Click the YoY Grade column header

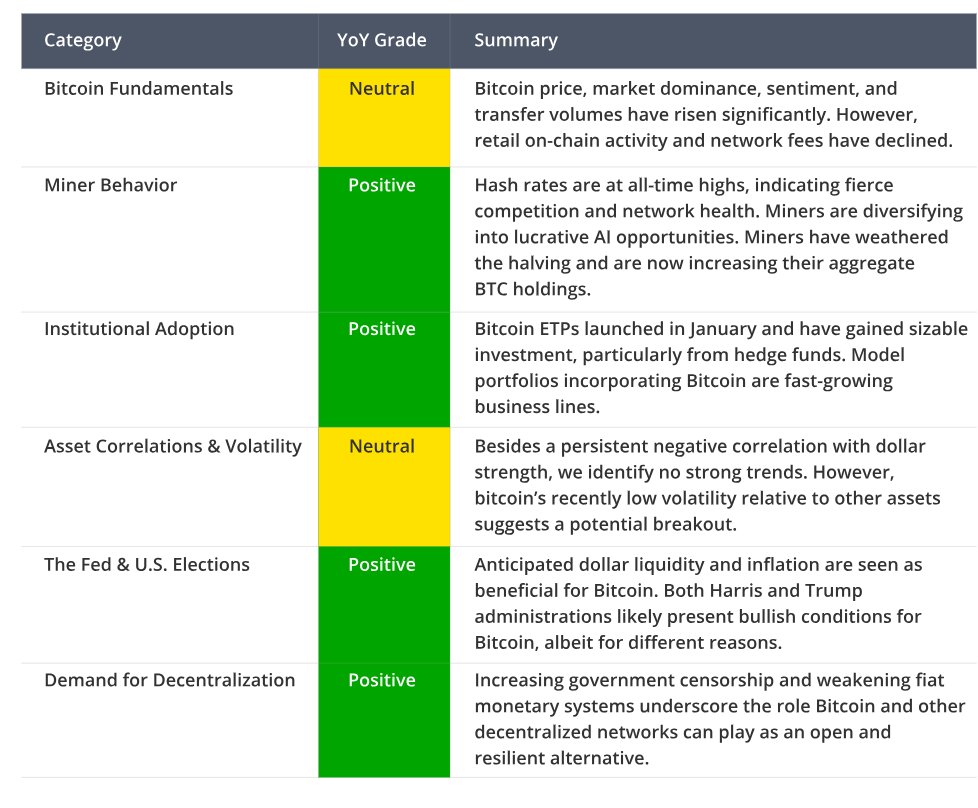click(x=384, y=41)
